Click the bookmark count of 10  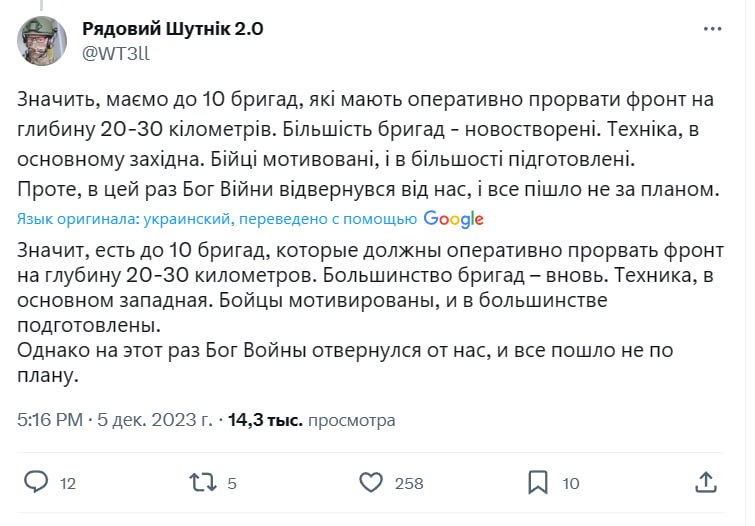571,484
